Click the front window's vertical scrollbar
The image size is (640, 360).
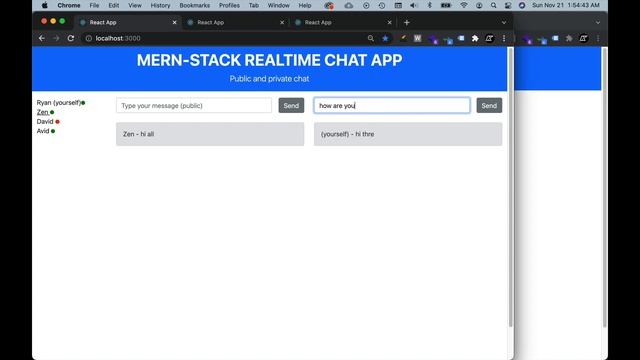tap(511, 187)
